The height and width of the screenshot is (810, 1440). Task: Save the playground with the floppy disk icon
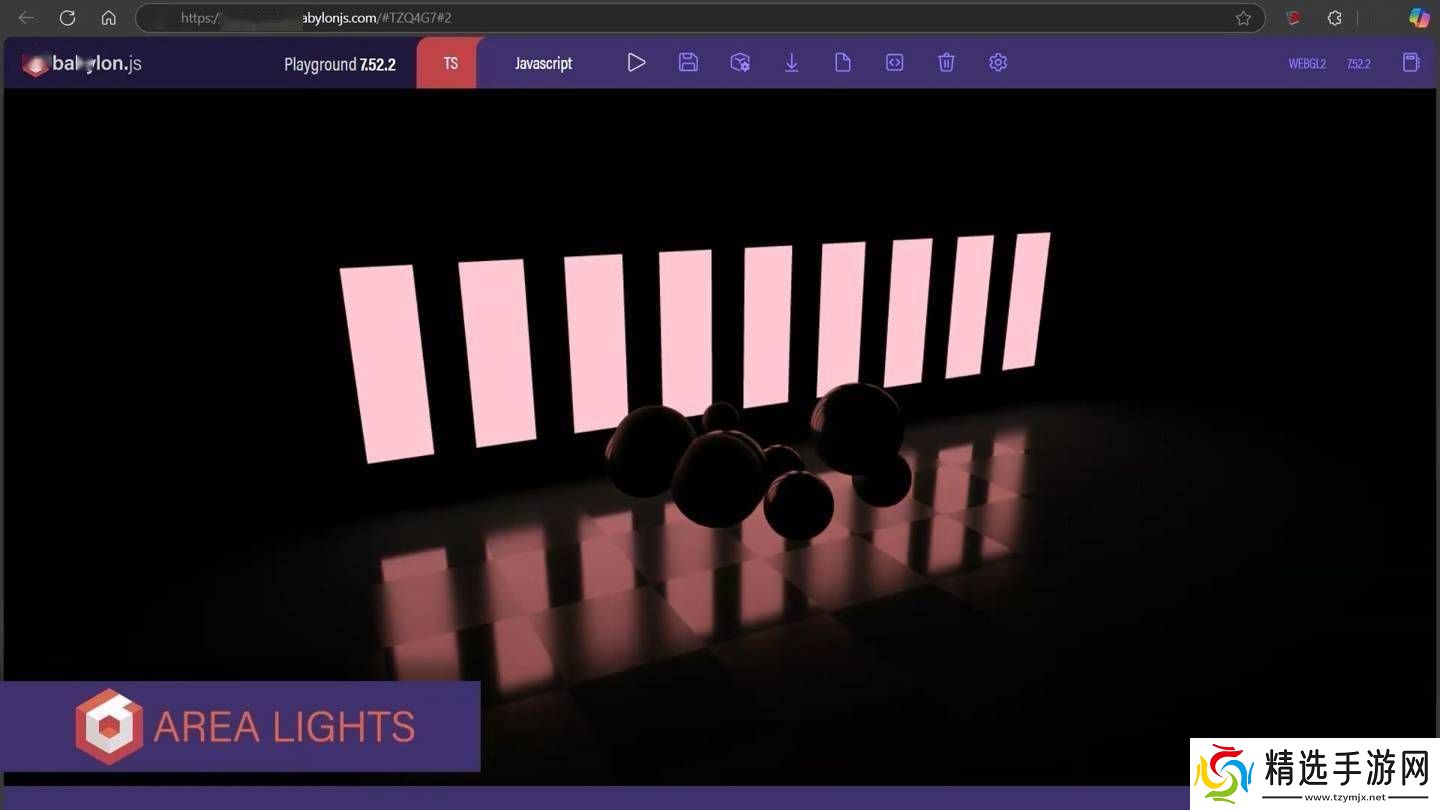pos(688,63)
